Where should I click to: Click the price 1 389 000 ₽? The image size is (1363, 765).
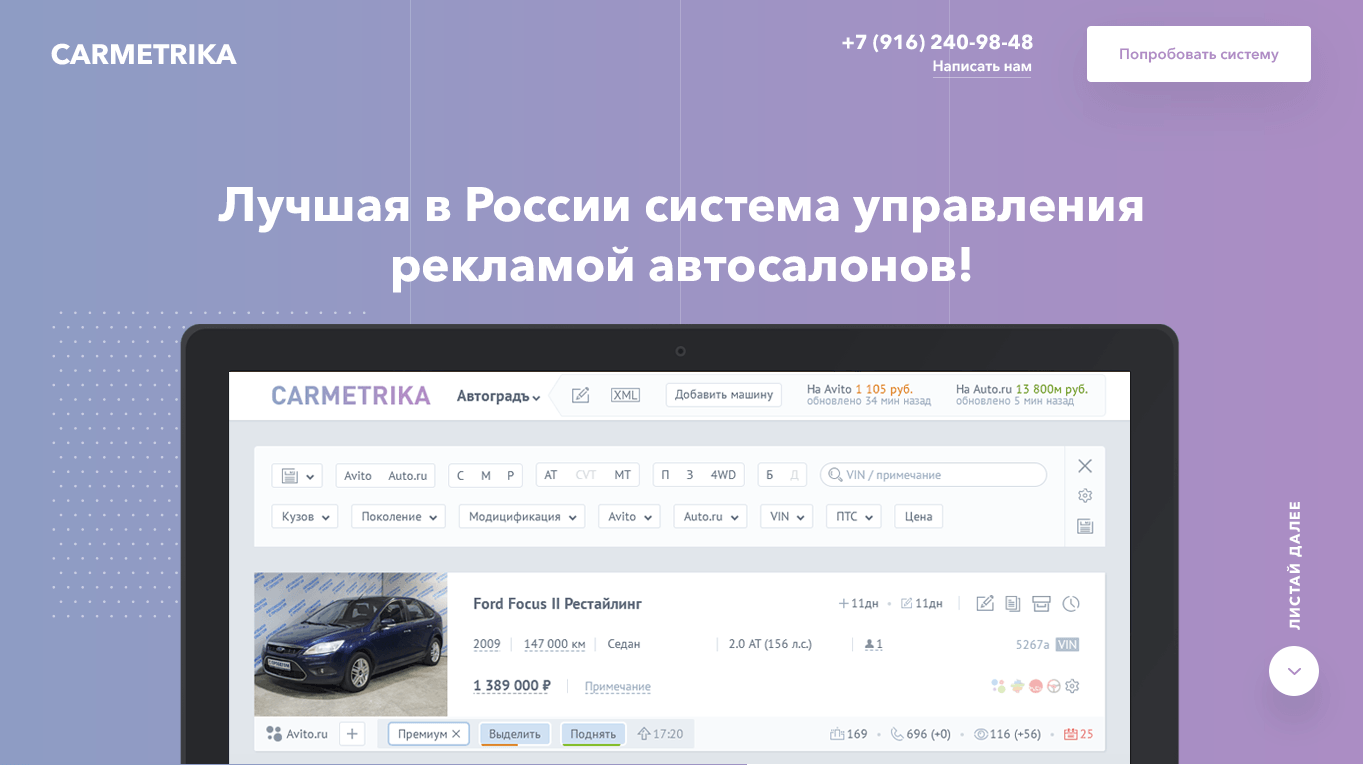tap(512, 686)
